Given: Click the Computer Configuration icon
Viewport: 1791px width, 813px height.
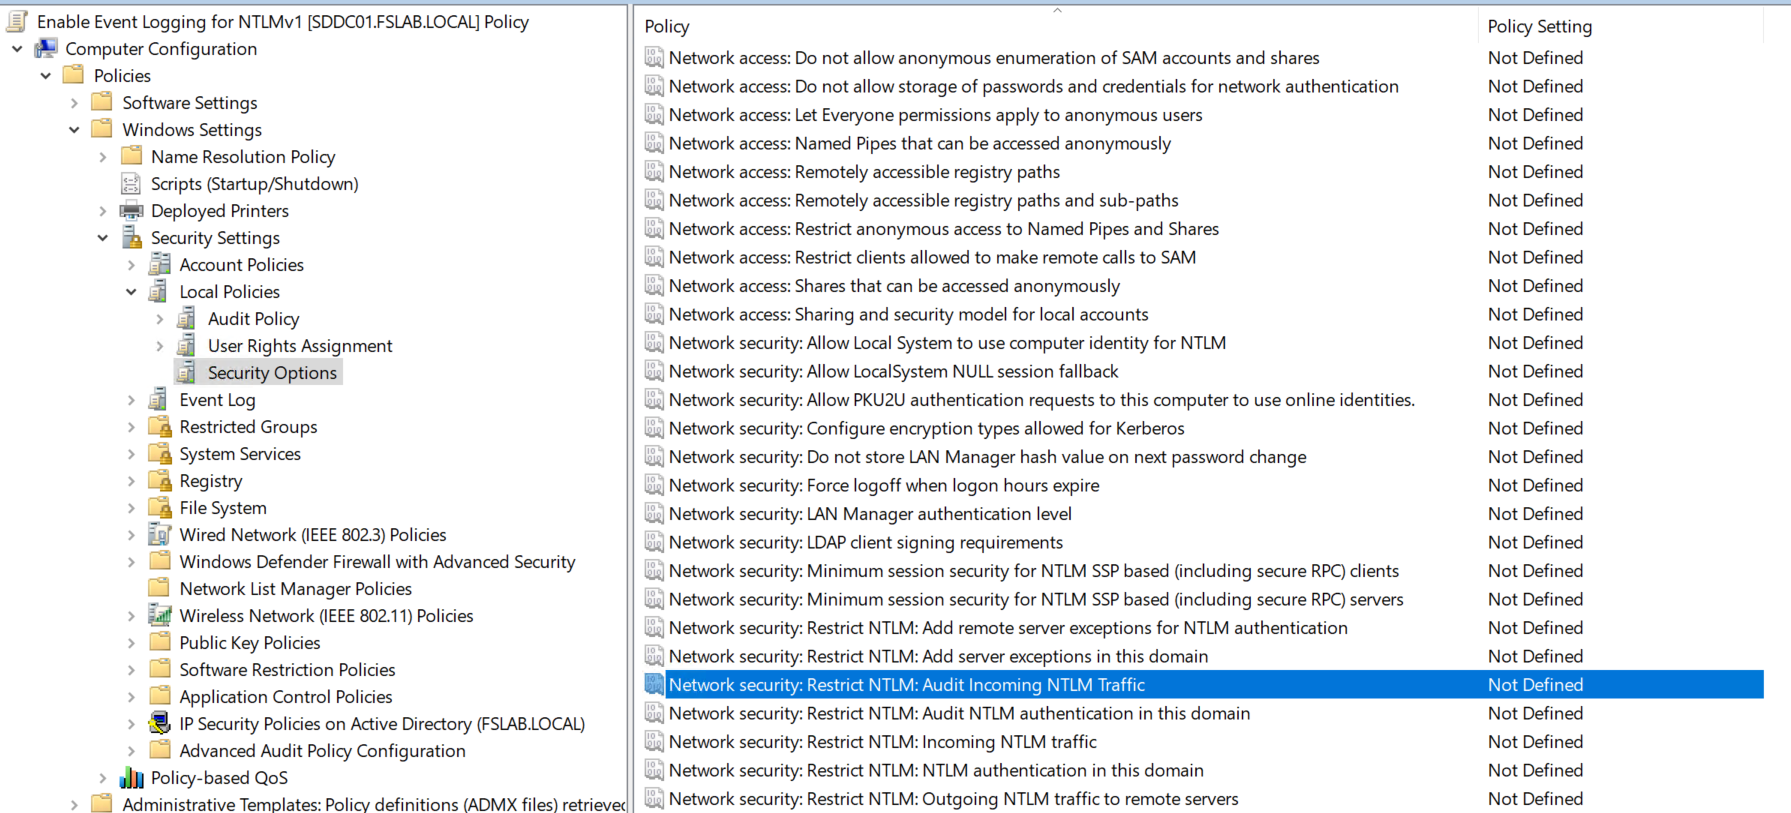Looking at the screenshot, I should pyautogui.click(x=46, y=48).
